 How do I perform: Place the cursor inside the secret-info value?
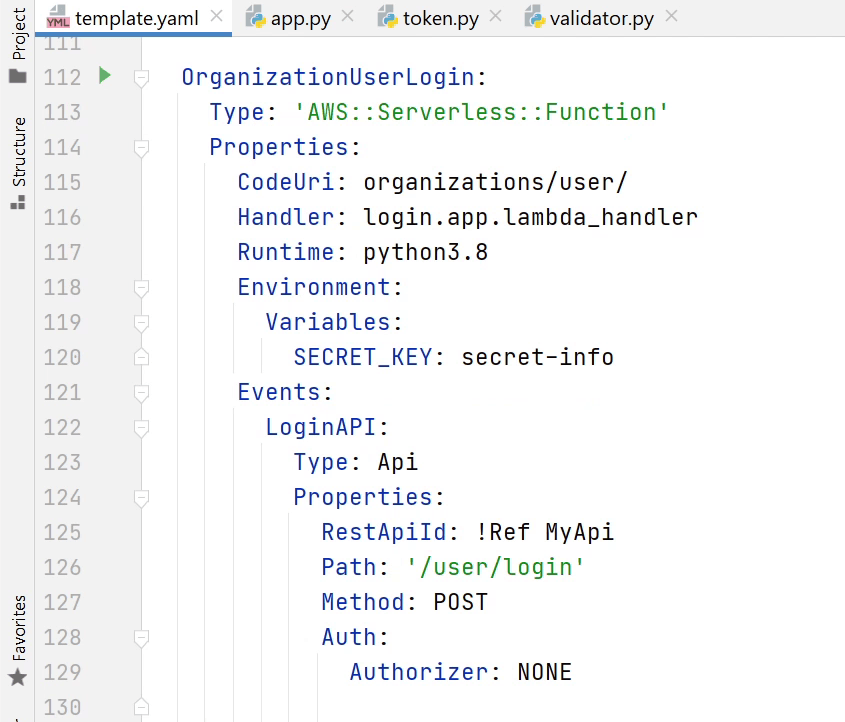[537, 357]
